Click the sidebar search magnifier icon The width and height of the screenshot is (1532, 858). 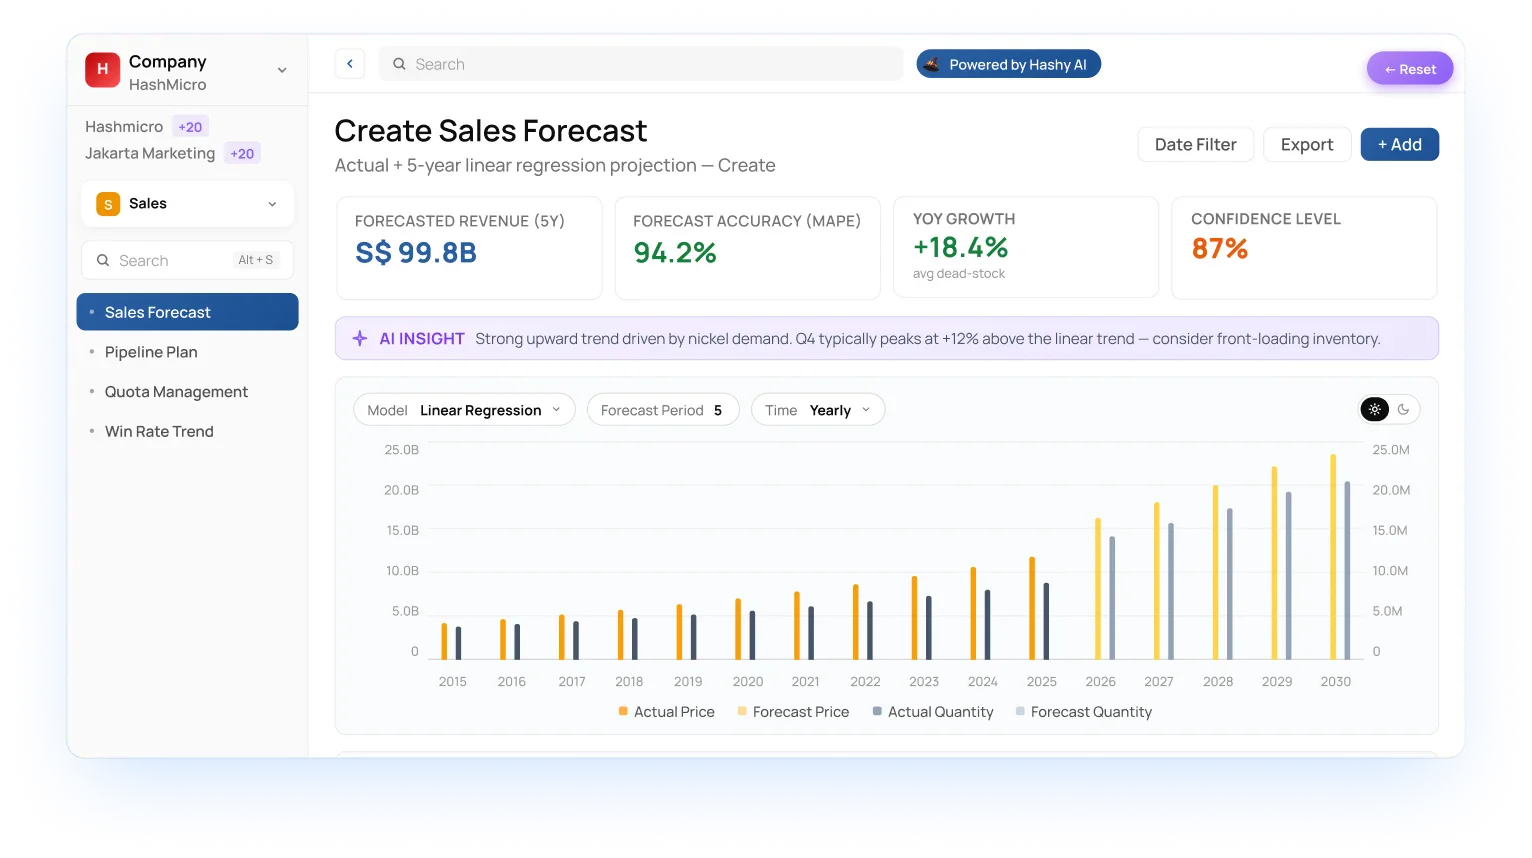click(x=103, y=260)
